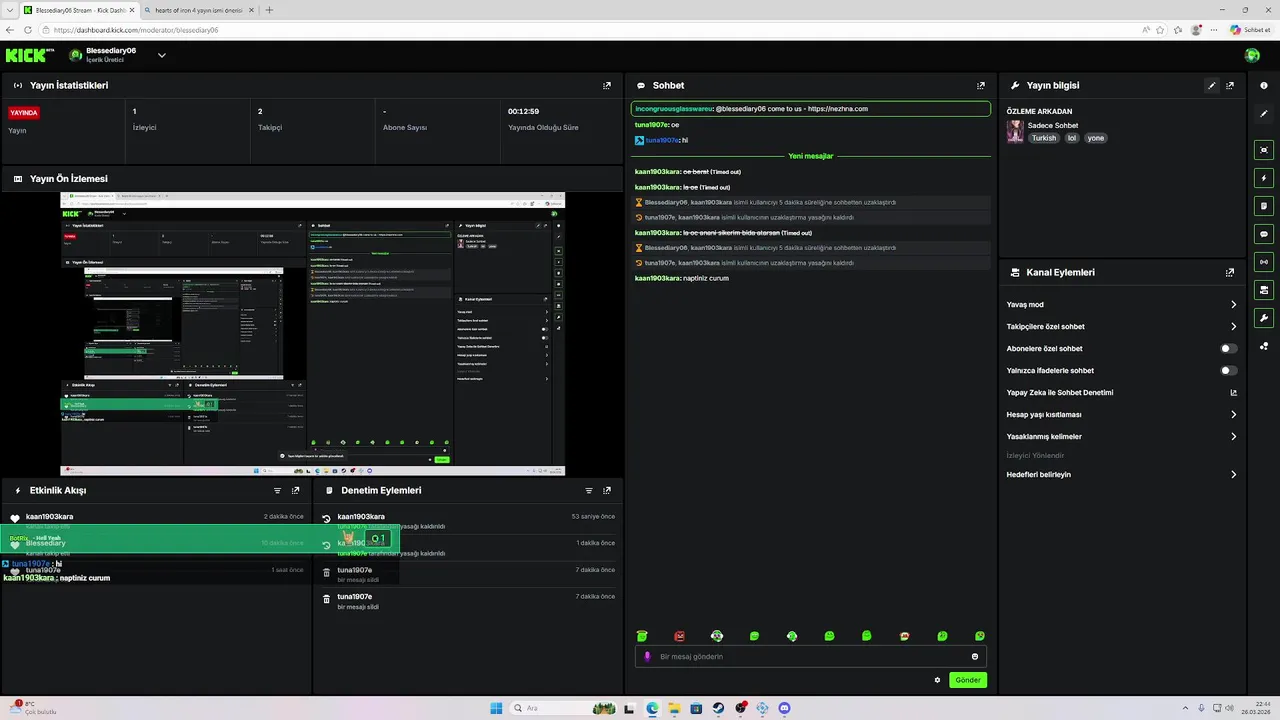Viewport: 1280px width, 720px height.
Task: Toggle the broadcast signal sidebar icon
Action: [1264, 262]
